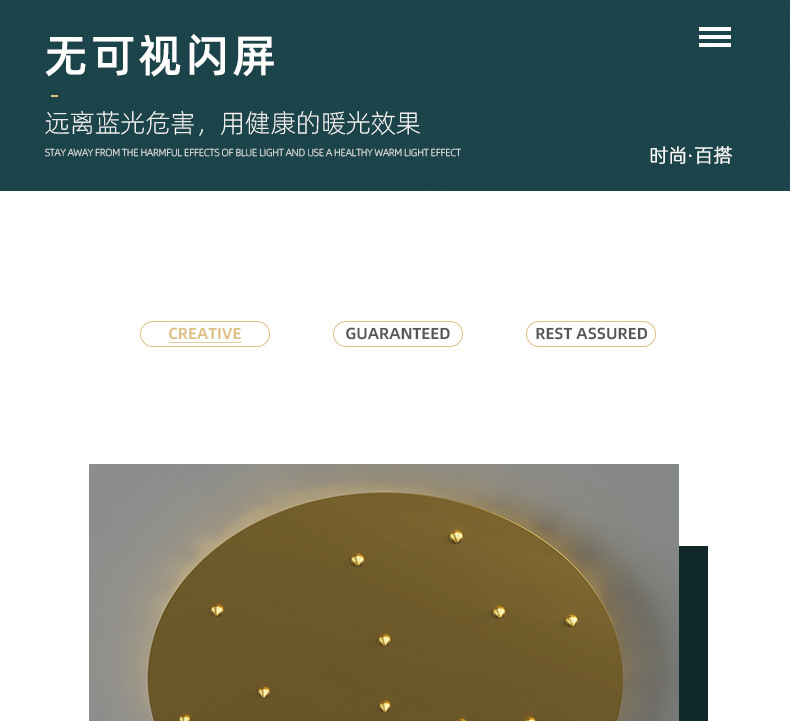Click the small gold dash under headline
Screen dimensions: 790x721
tap(54, 95)
